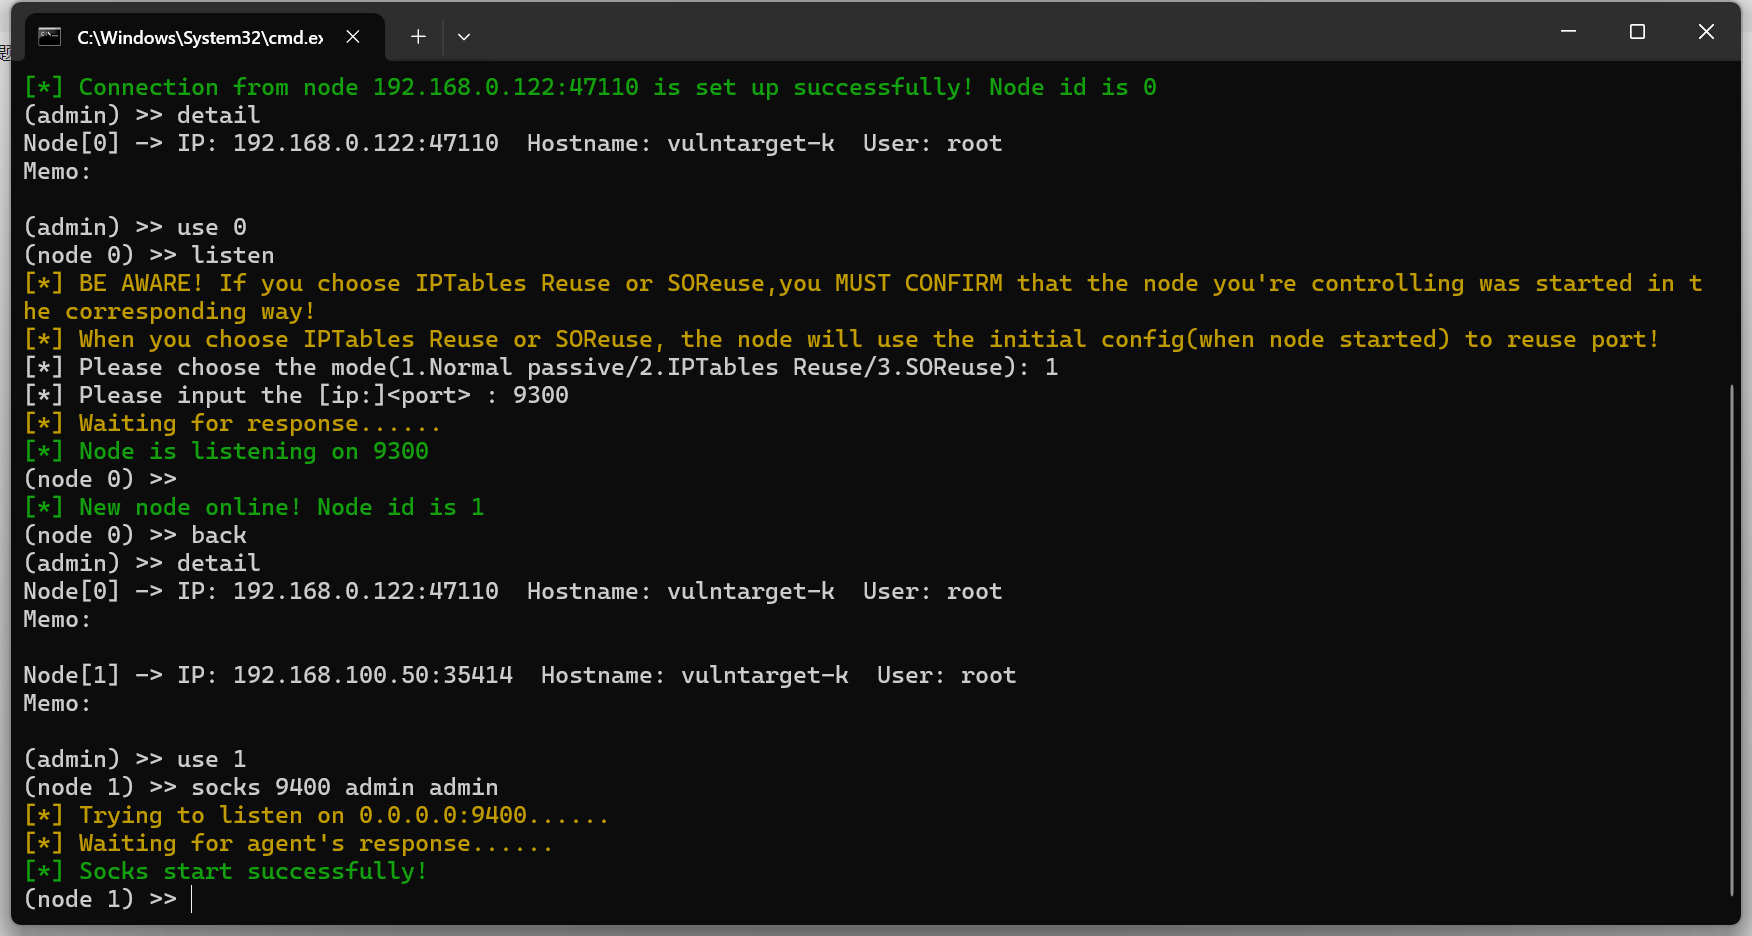
Task: Click the vertical scrollbar thumb
Action: click(1732, 640)
